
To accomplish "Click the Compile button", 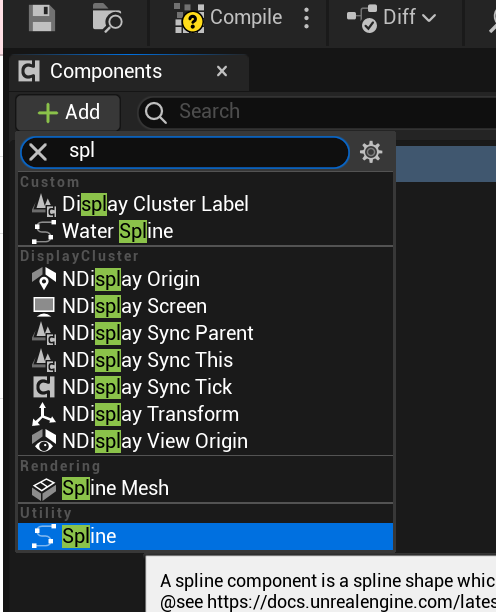I will 228,18.
